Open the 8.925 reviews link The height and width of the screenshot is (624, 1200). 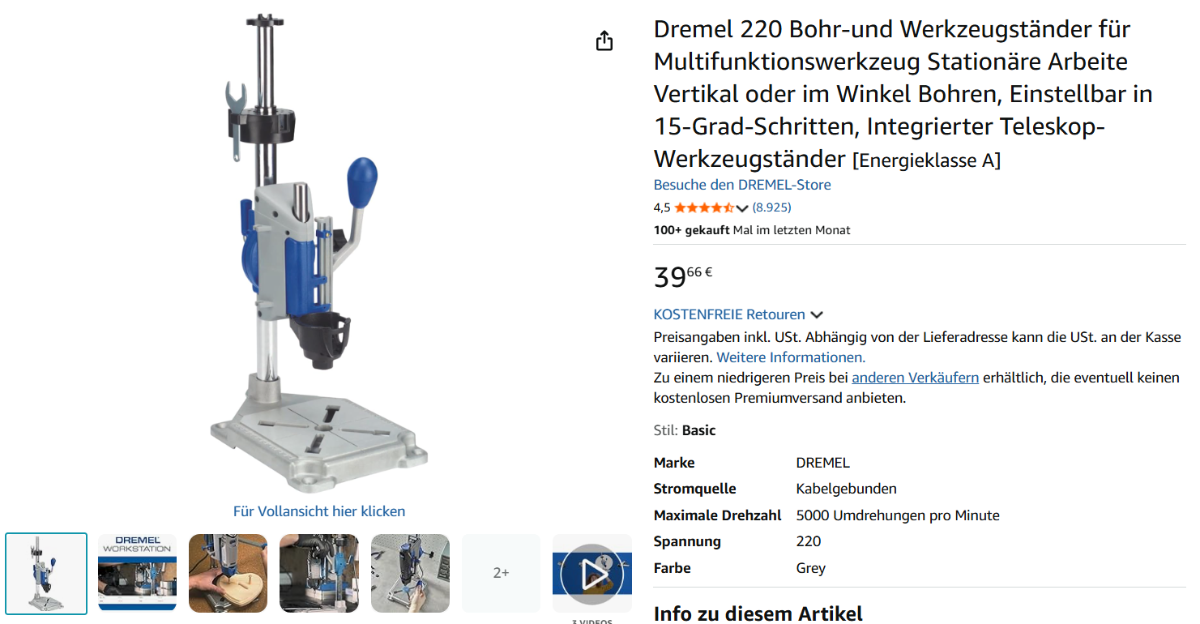(x=772, y=208)
